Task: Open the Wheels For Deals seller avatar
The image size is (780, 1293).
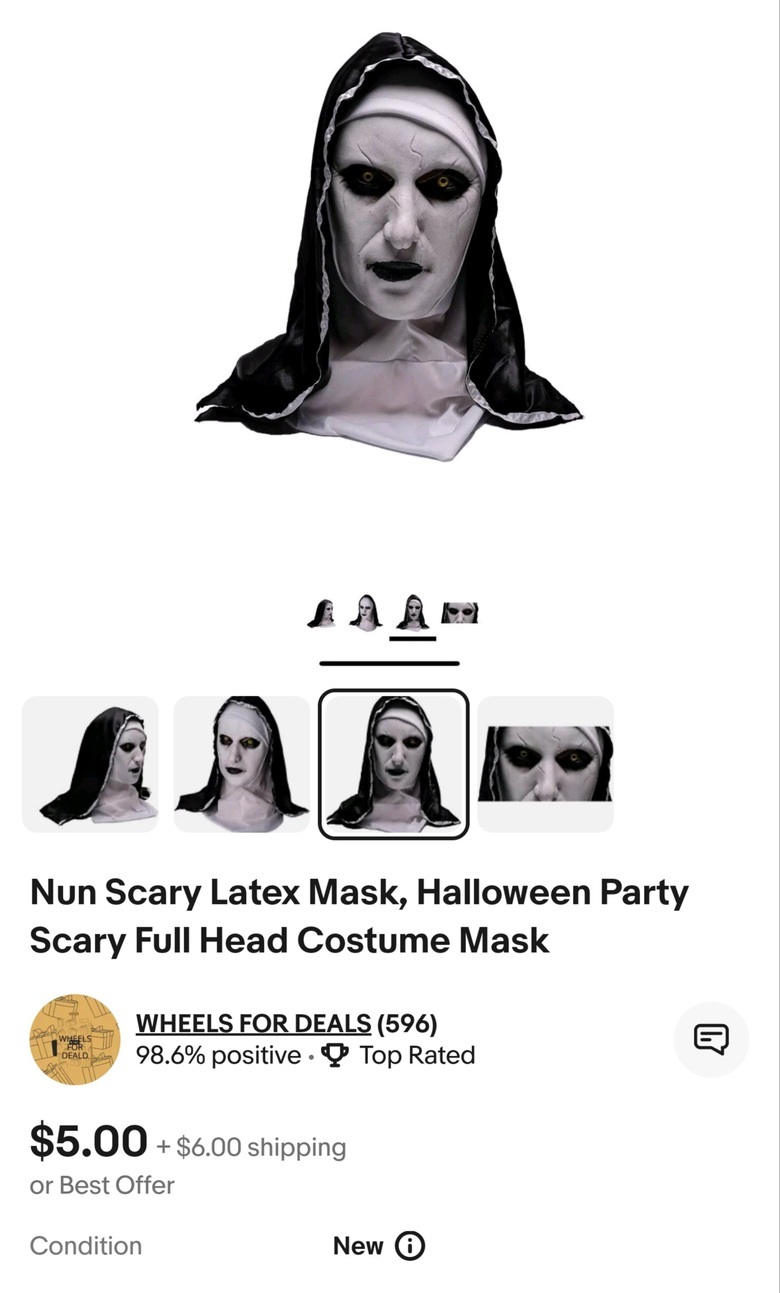Action: [x=75, y=1040]
